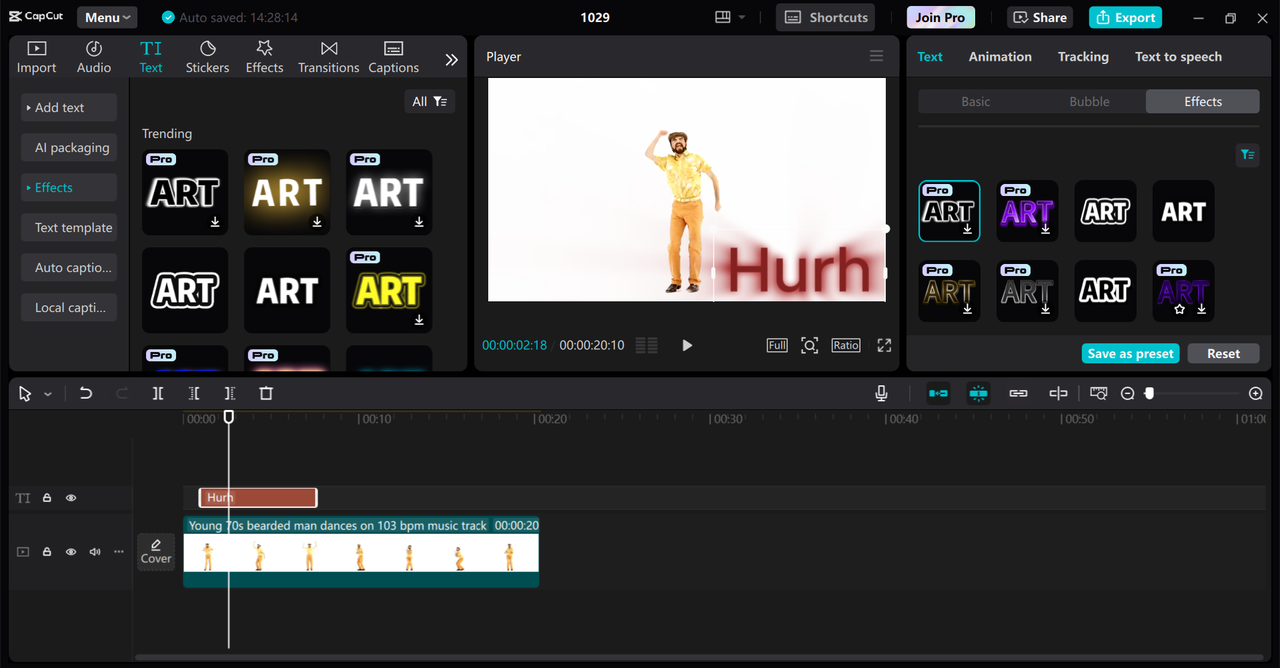Screen dimensions: 1280x668
Task: Click the Cover button
Action: [x=156, y=552]
